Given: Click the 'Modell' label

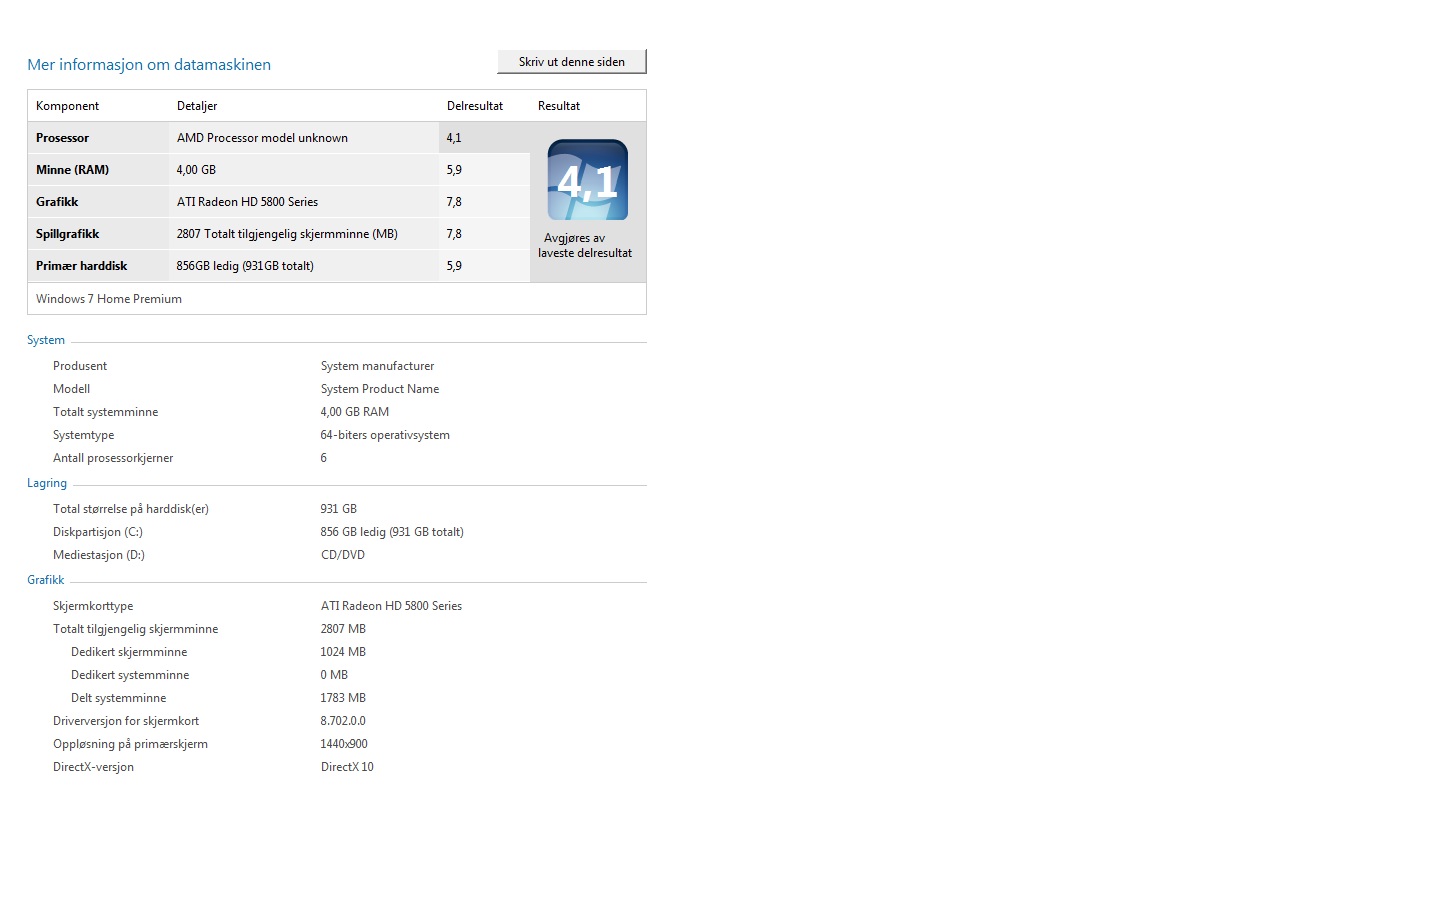Looking at the screenshot, I should point(71,389).
